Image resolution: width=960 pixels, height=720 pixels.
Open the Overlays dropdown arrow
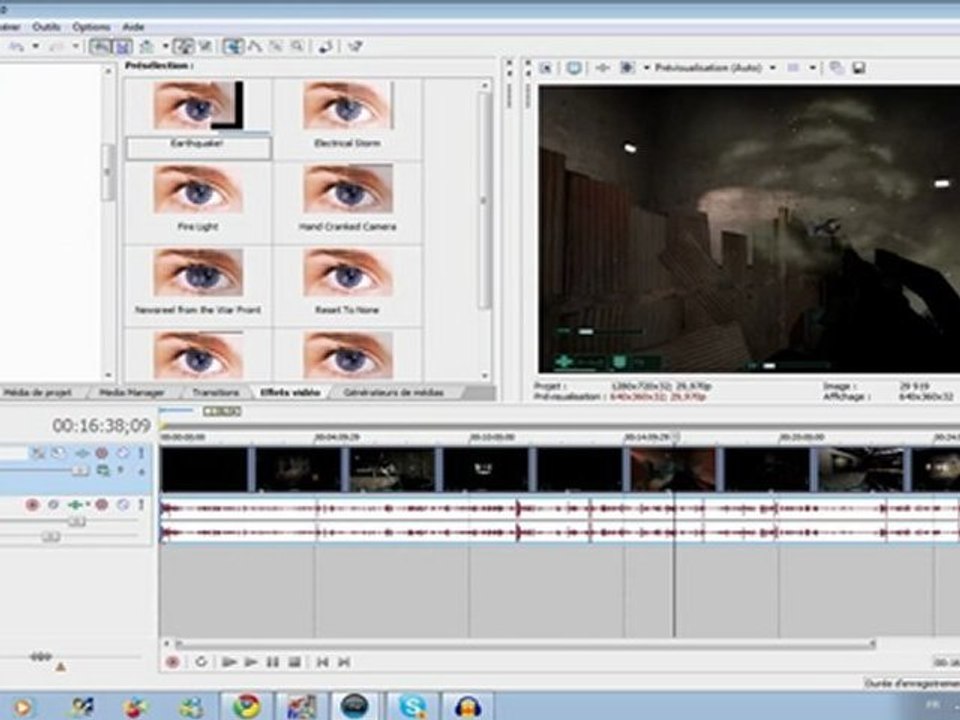[x=813, y=67]
